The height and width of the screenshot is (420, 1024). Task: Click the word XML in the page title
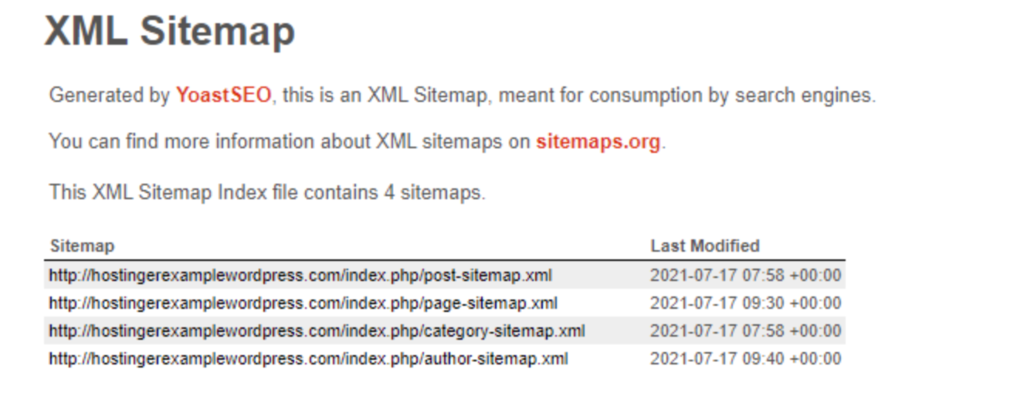pyautogui.click(x=84, y=31)
